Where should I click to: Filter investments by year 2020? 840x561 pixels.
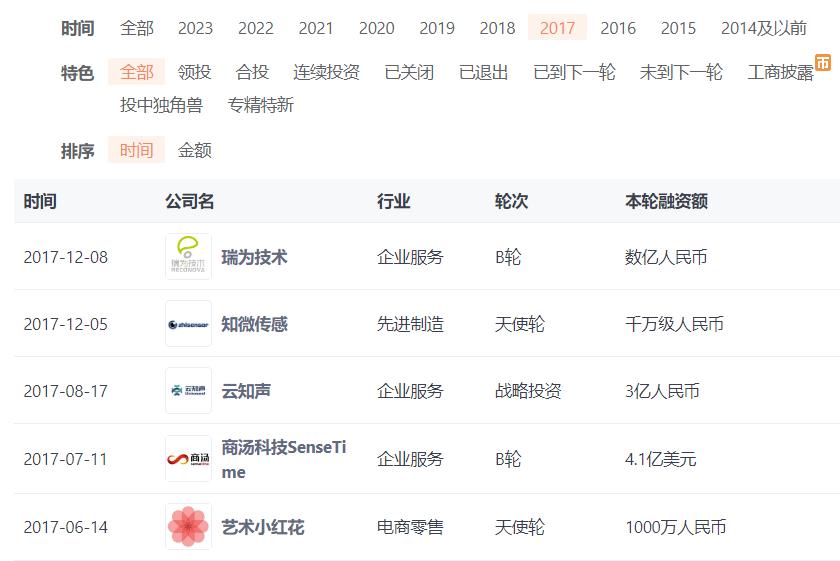[x=376, y=28]
